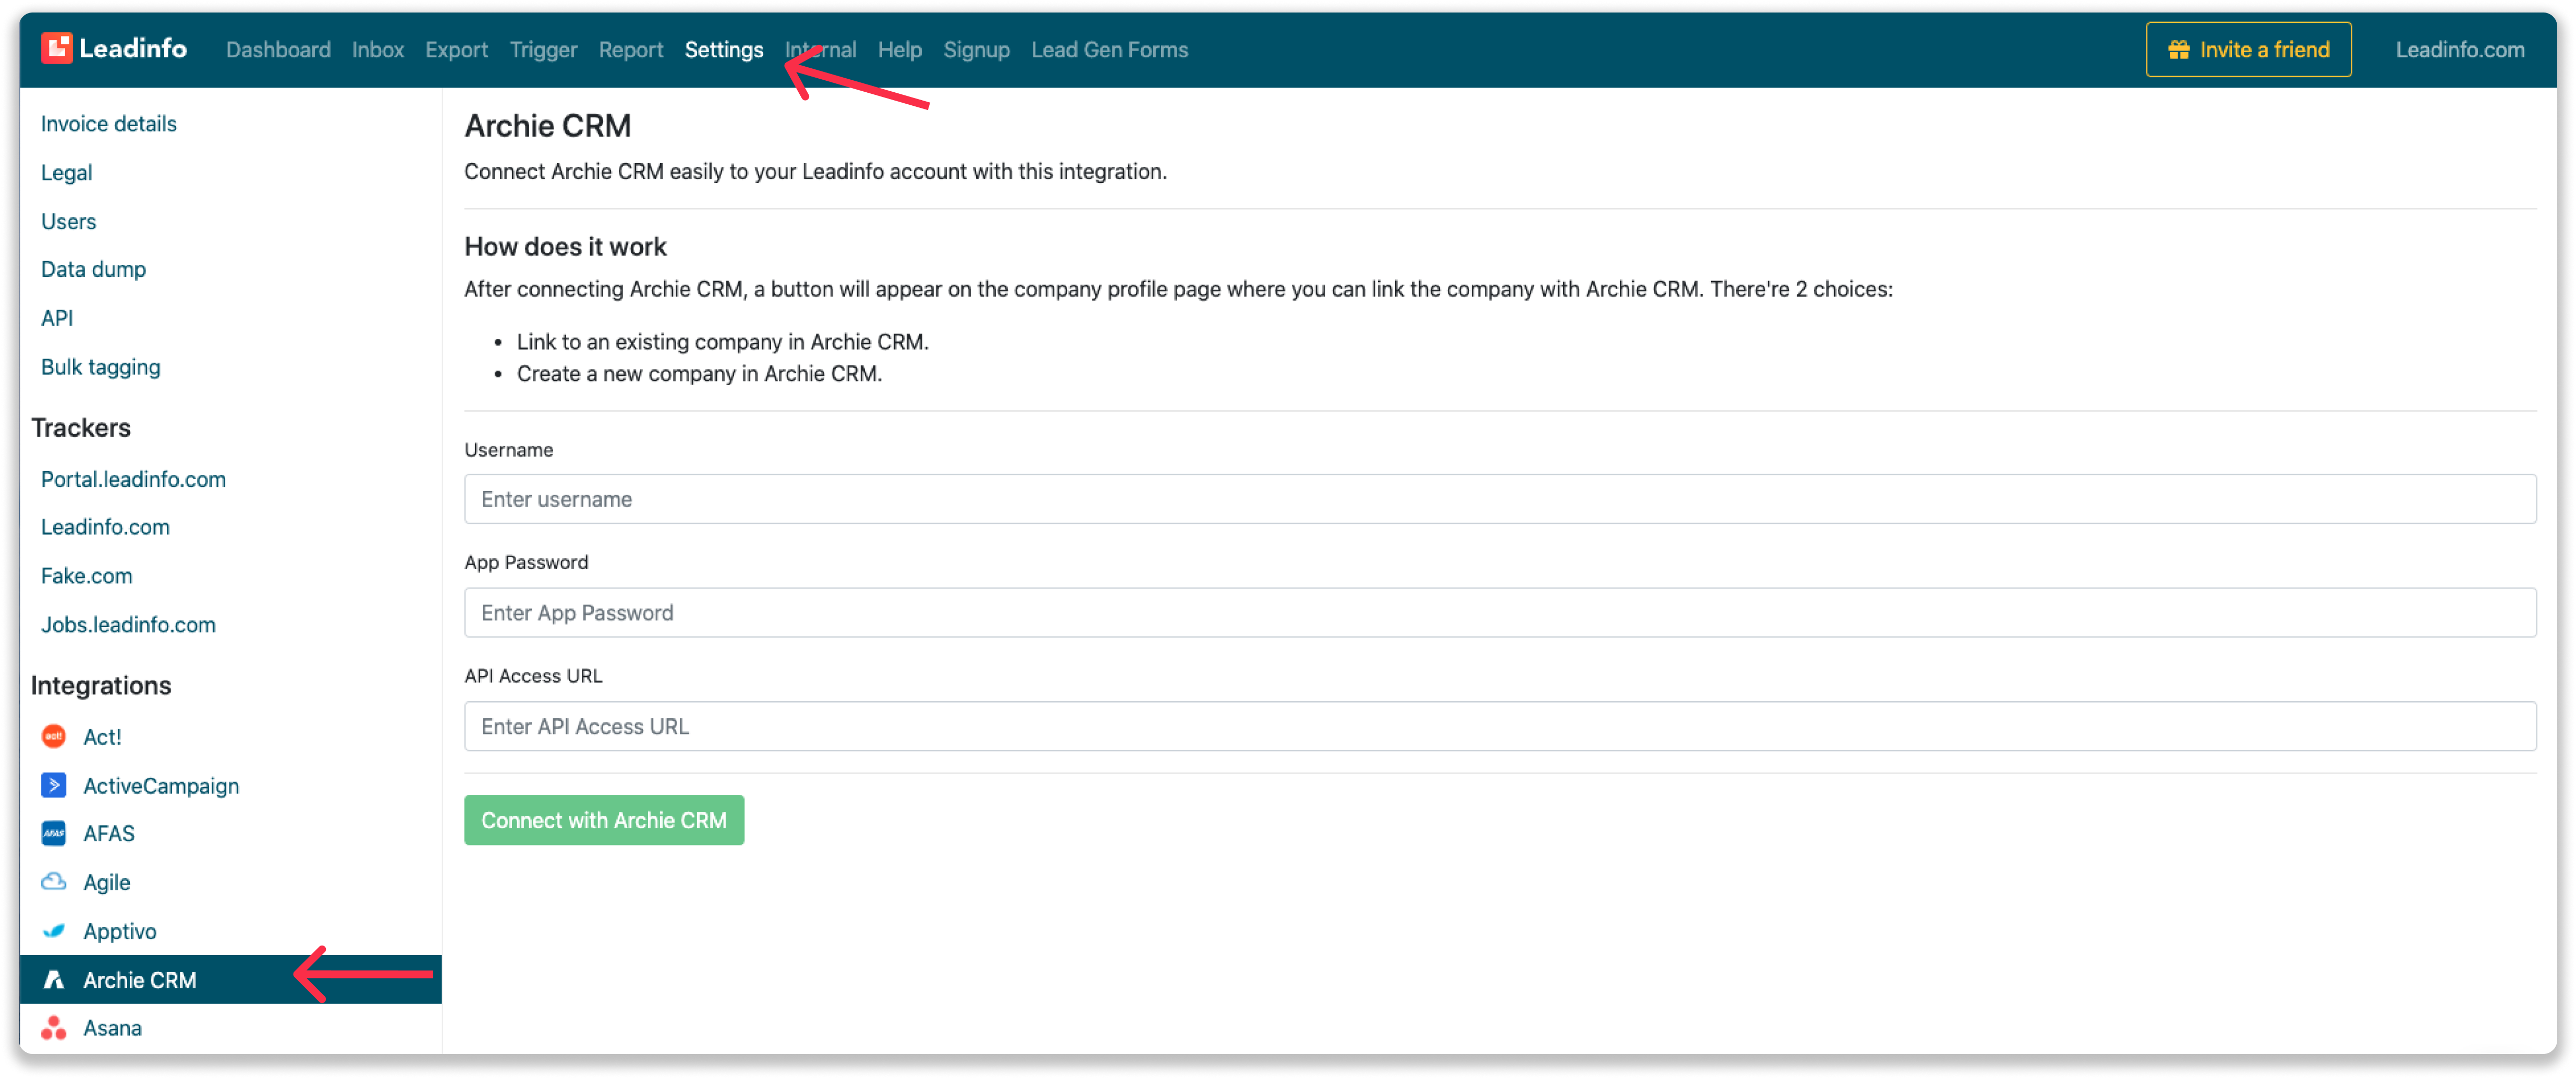Image resolution: width=2576 pixels, height=1079 pixels.
Task: Click the Asana integration icon
Action: (54, 1028)
